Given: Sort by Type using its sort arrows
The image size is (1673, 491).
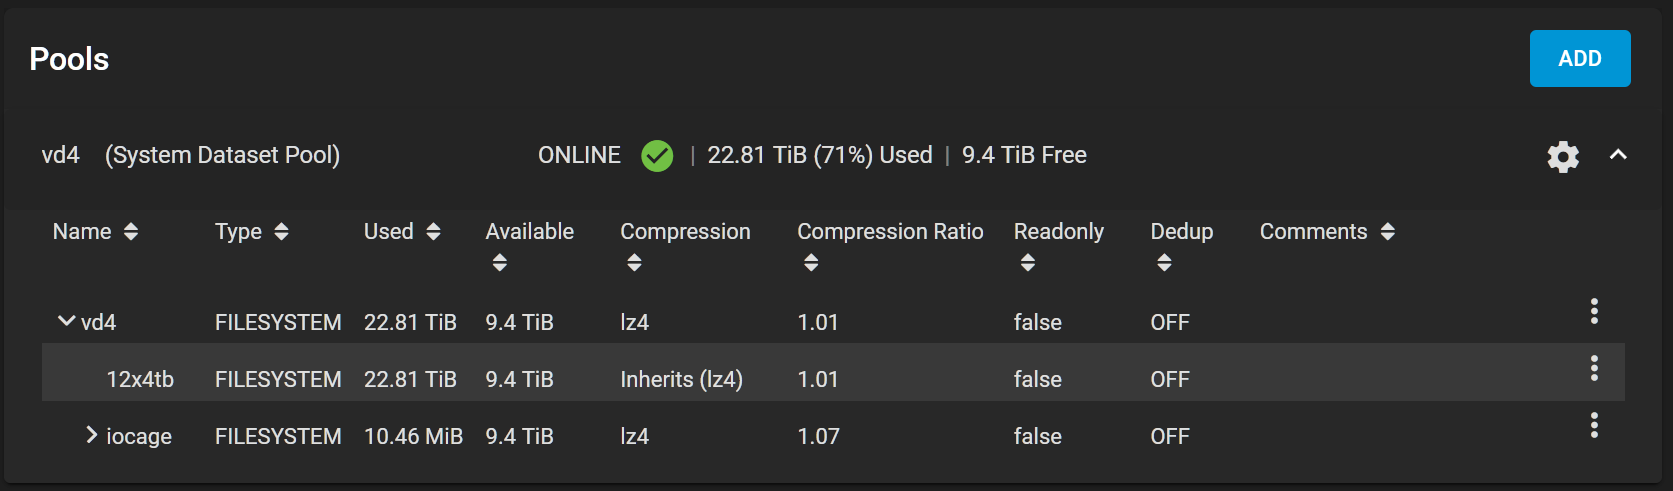Looking at the screenshot, I should (x=281, y=232).
